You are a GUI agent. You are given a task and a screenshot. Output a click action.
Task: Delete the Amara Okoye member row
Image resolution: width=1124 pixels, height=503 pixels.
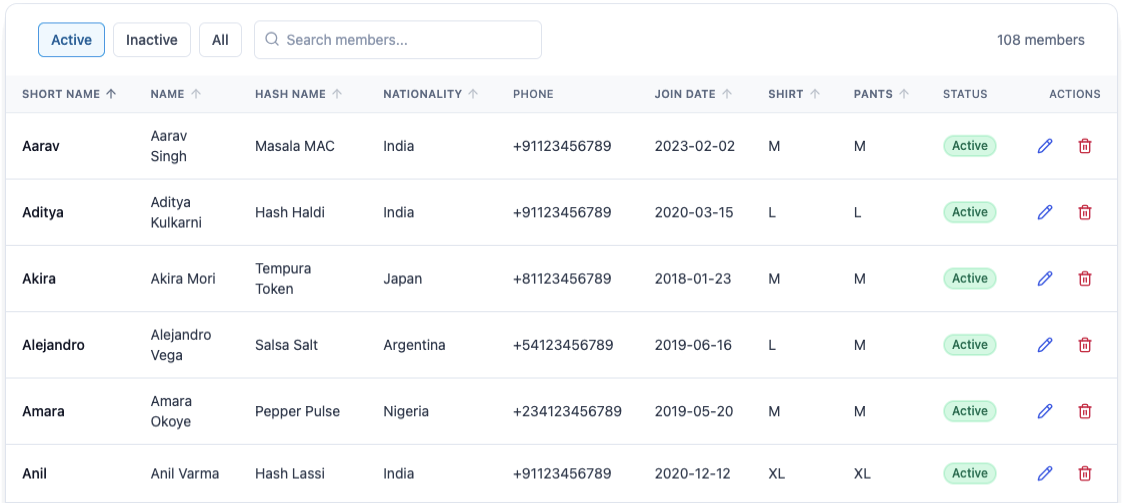[x=1085, y=411]
